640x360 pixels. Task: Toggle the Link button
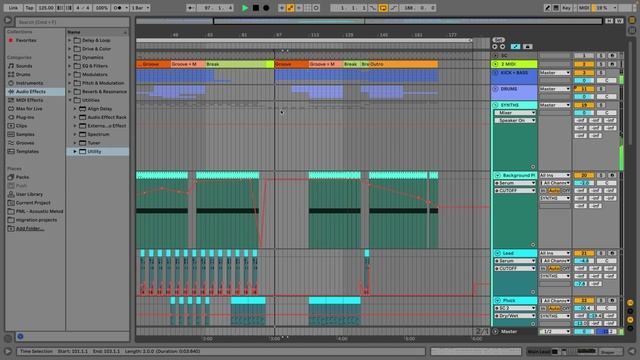pyautogui.click(x=13, y=8)
